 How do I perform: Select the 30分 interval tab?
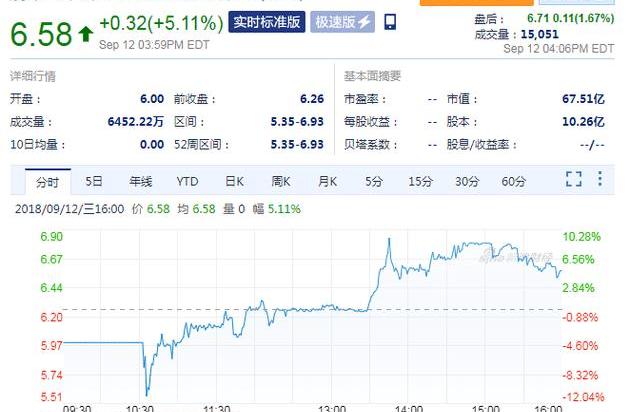tap(467, 181)
